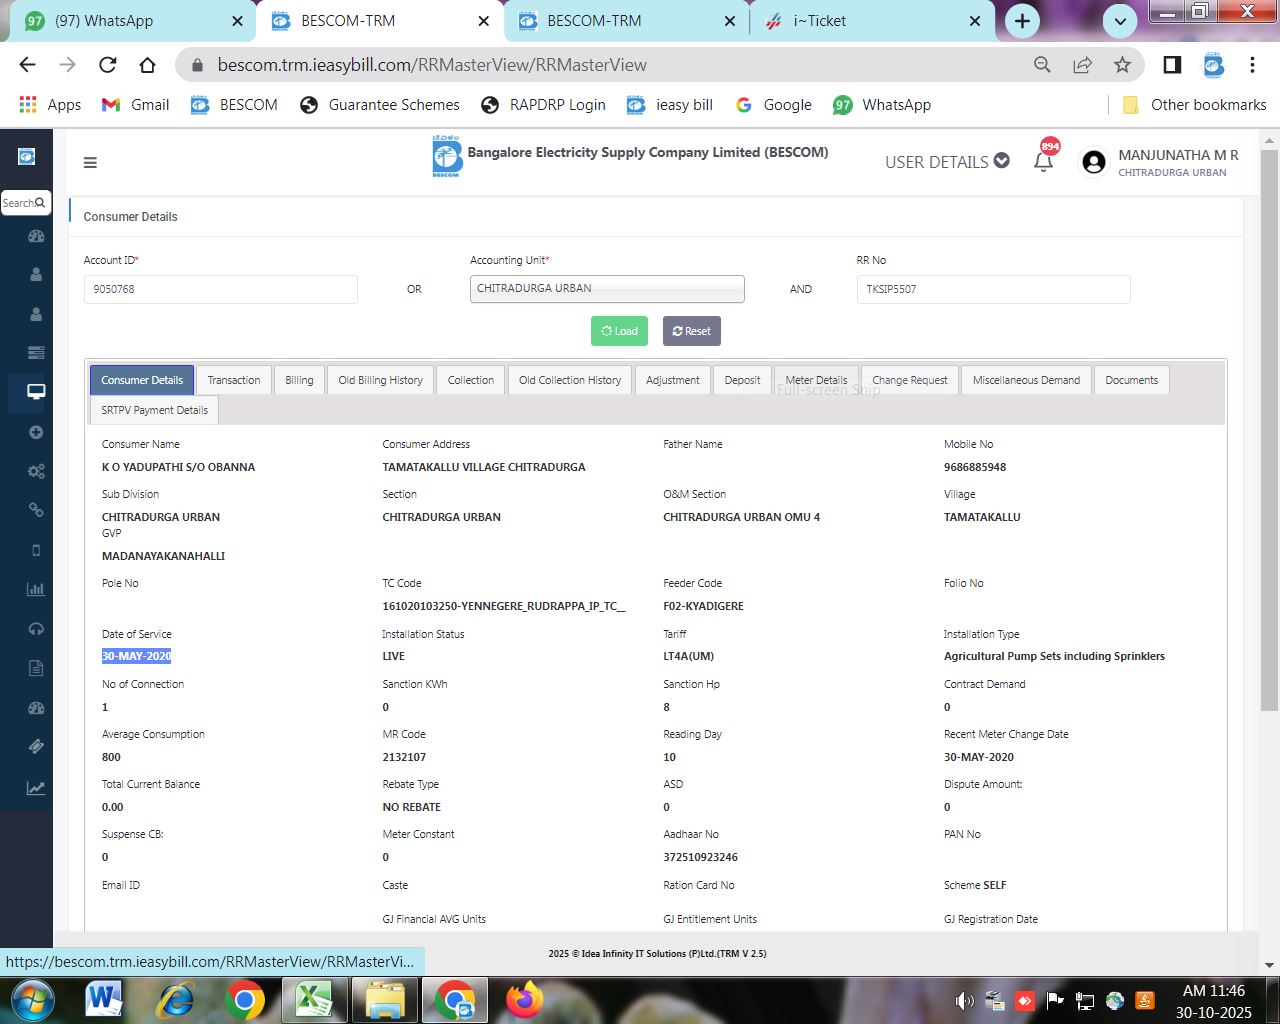The image size is (1280, 1024).
Task: Click the RR No input field
Action: pyautogui.click(x=993, y=289)
